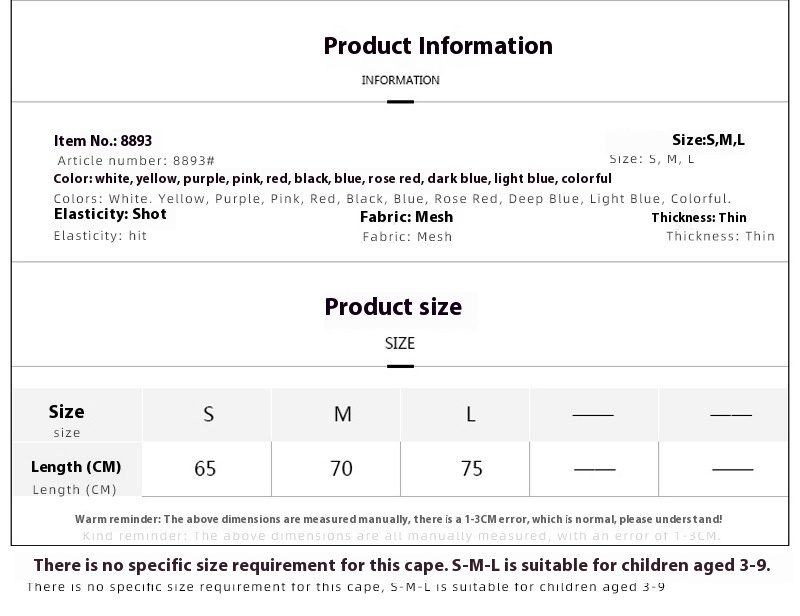The image size is (800, 616).
Task: Select the M column header cell
Action: (x=336, y=414)
